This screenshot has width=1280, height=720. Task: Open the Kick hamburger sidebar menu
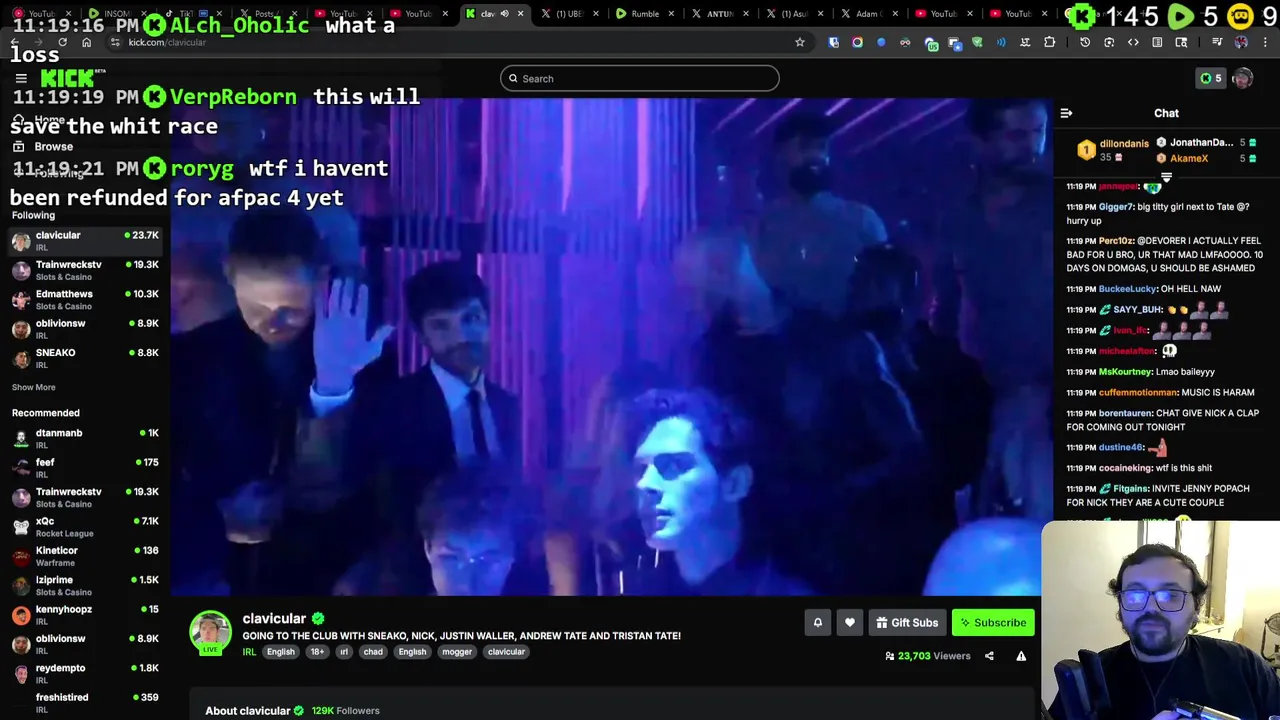point(20,78)
